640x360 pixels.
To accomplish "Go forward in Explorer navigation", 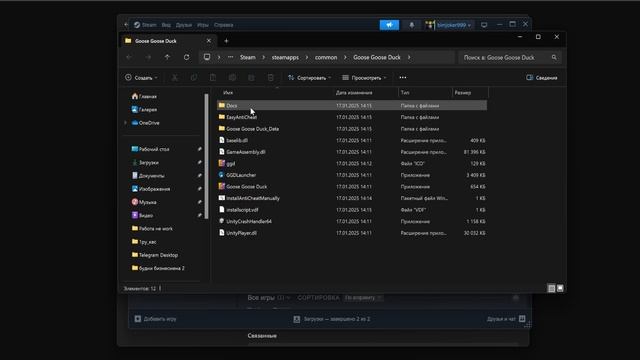I will (x=148, y=57).
